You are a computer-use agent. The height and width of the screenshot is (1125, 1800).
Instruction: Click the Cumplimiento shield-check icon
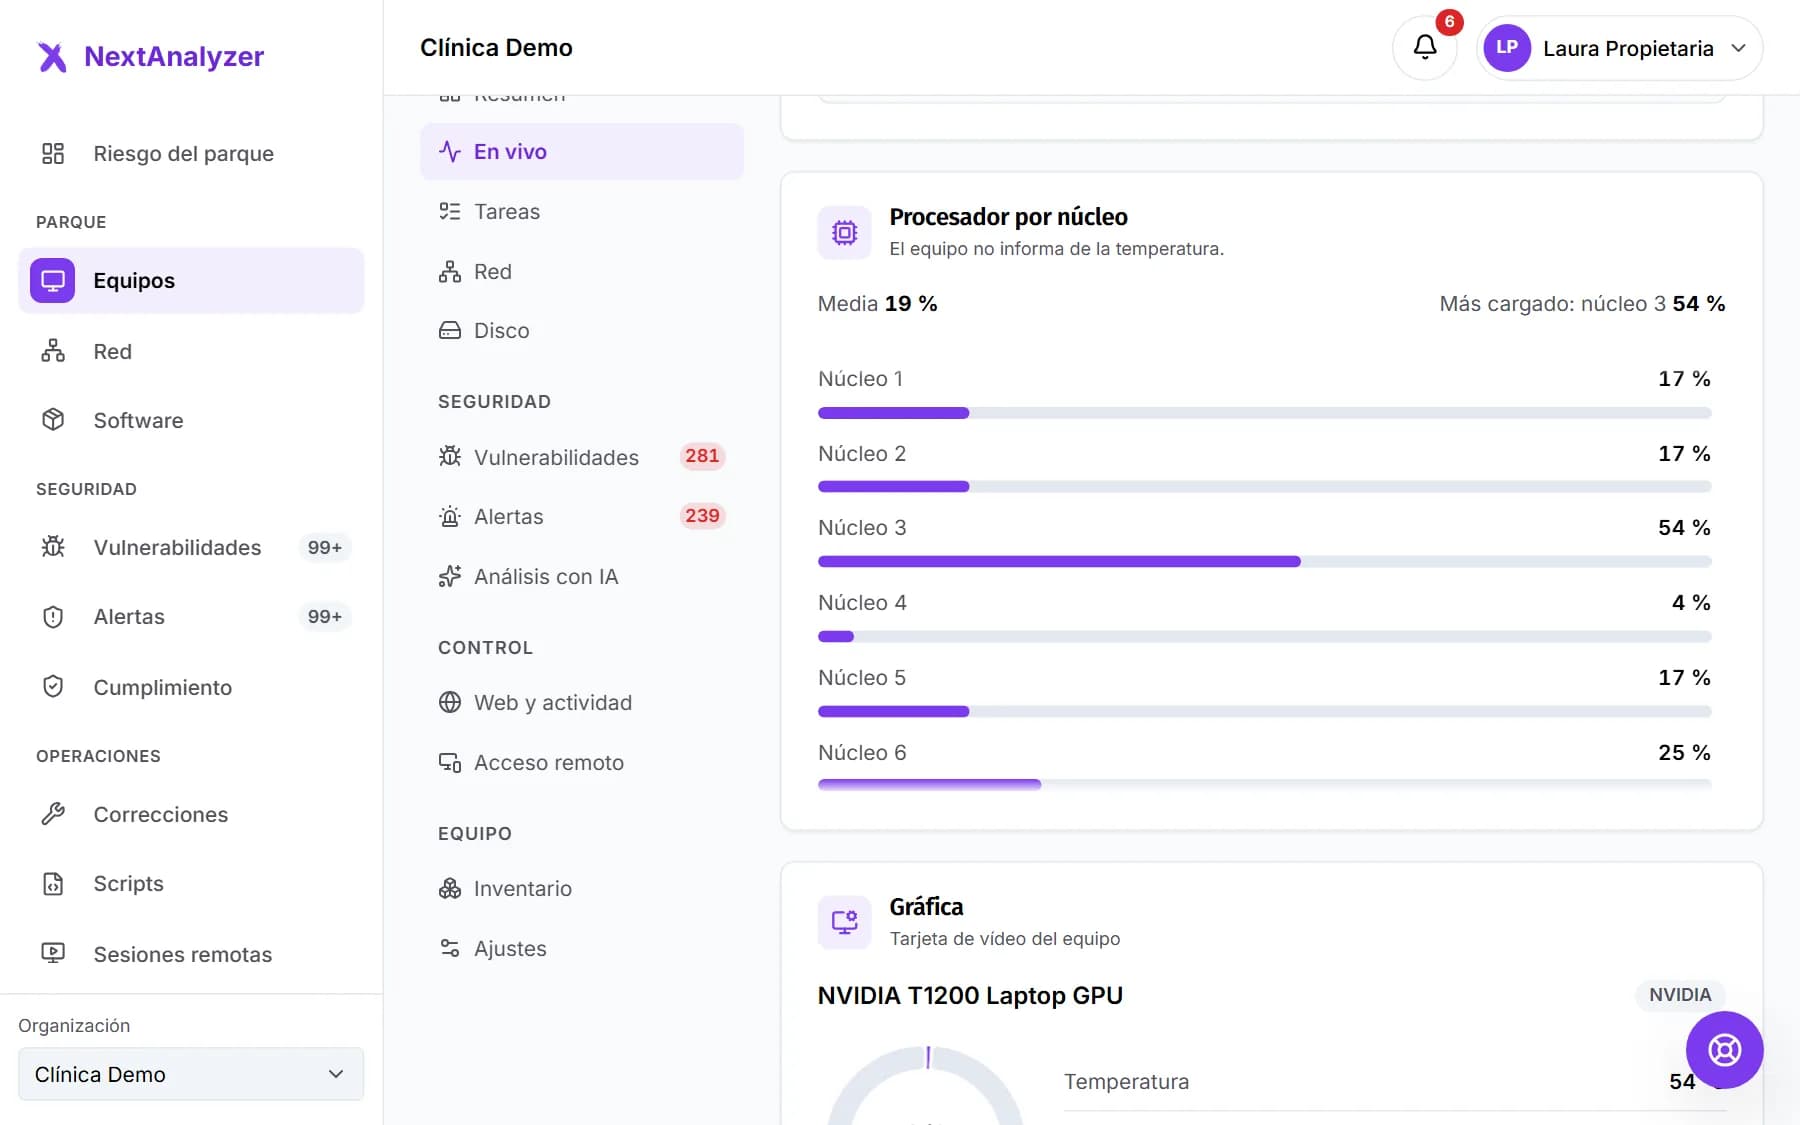(53, 687)
